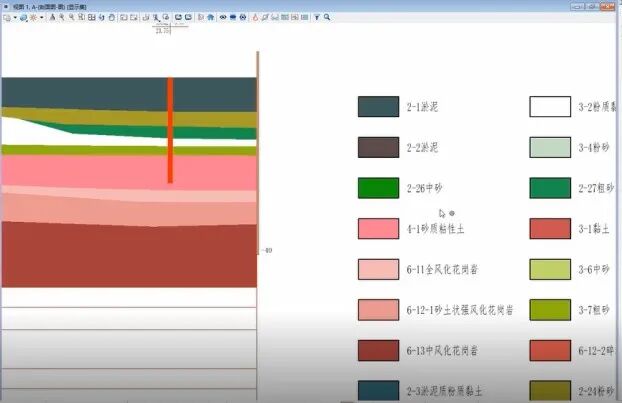Click the funnel filter icon in toolbar

pyautogui.click(x=316, y=18)
